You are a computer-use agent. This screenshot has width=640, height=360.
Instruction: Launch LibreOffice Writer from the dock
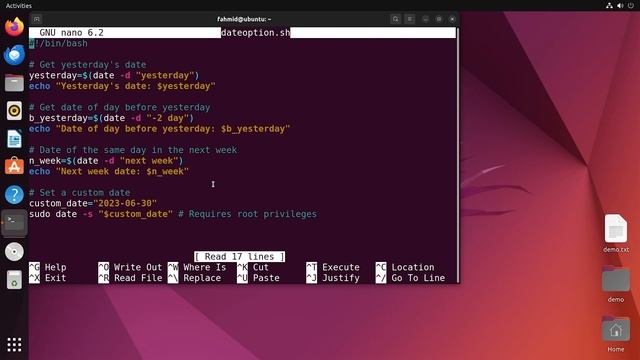[14, 139]
